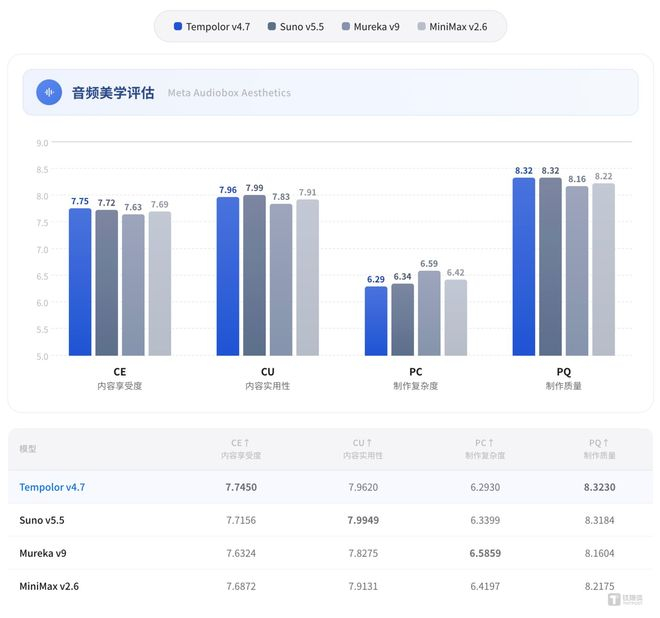Screen dimensions: 660x618
Task: Toggle the Tempolor v4.7 legend entry
Action: click(212, 27)
